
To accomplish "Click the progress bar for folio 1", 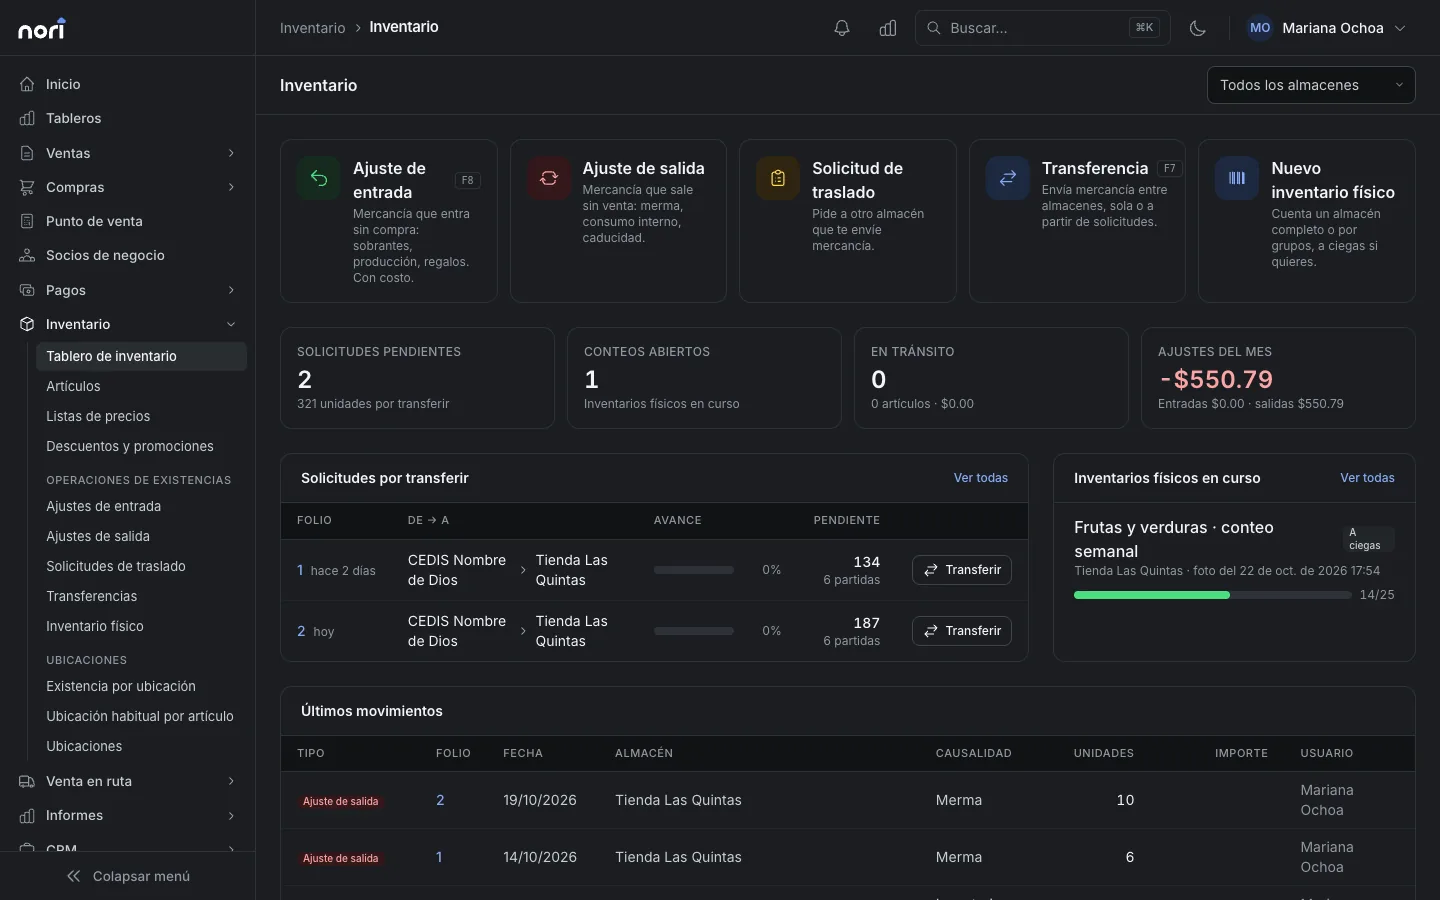I will pyautogui.click(x=694, y=570).
